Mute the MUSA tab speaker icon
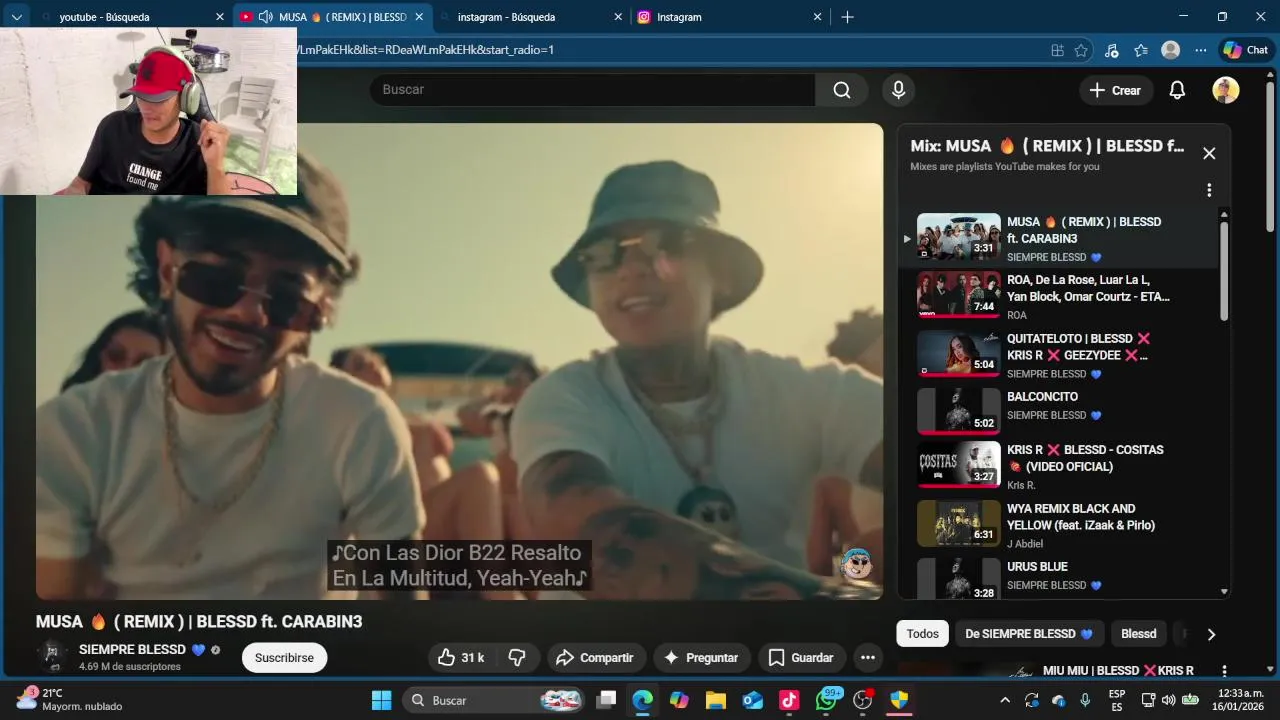Image resolution: width=1280 pixels, height=720 pixels. (x=265, y=17)
